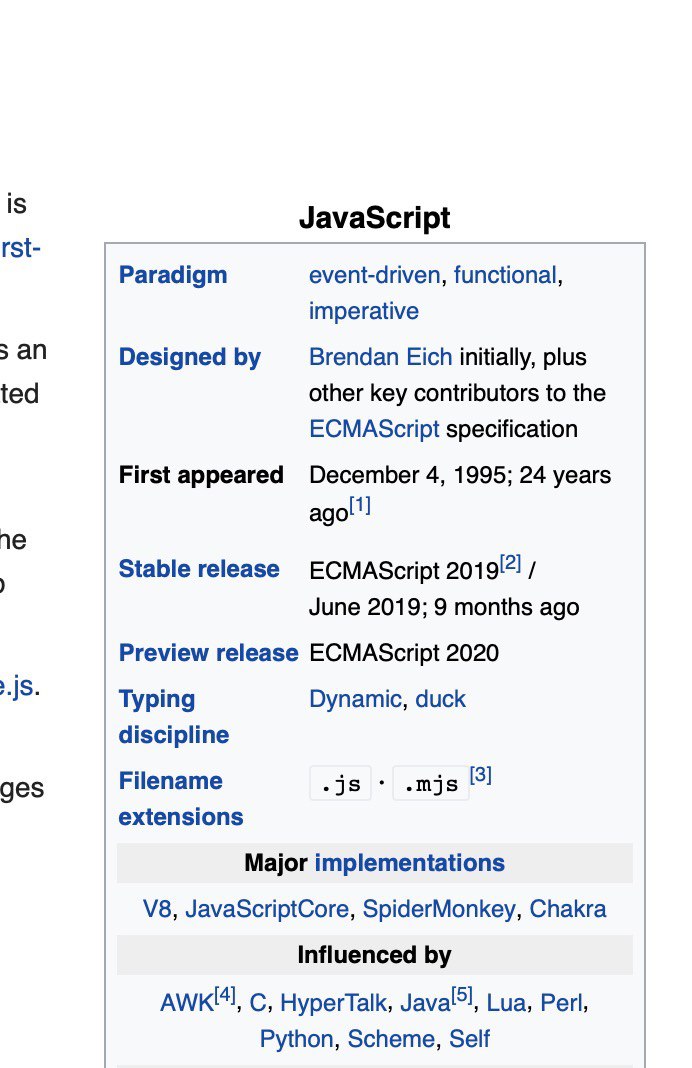Follow the duck typing link
This screenshot has width=692, height=1068.
[441, 700]
